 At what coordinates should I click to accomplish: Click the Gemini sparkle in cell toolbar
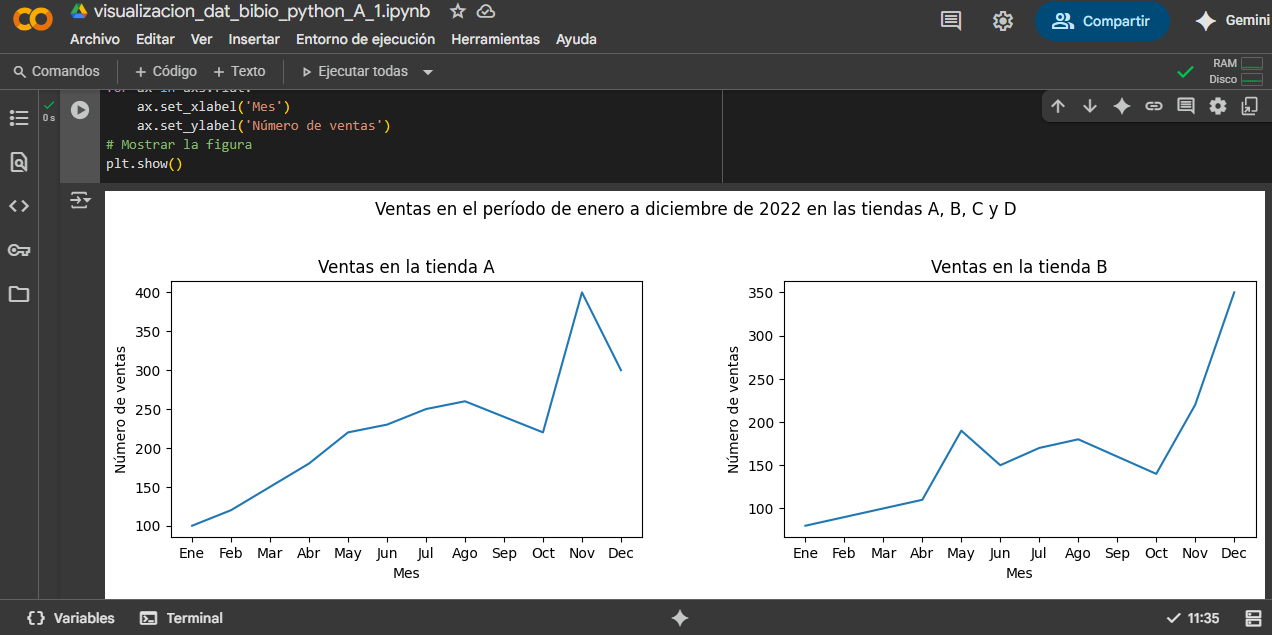[1122, 106]
